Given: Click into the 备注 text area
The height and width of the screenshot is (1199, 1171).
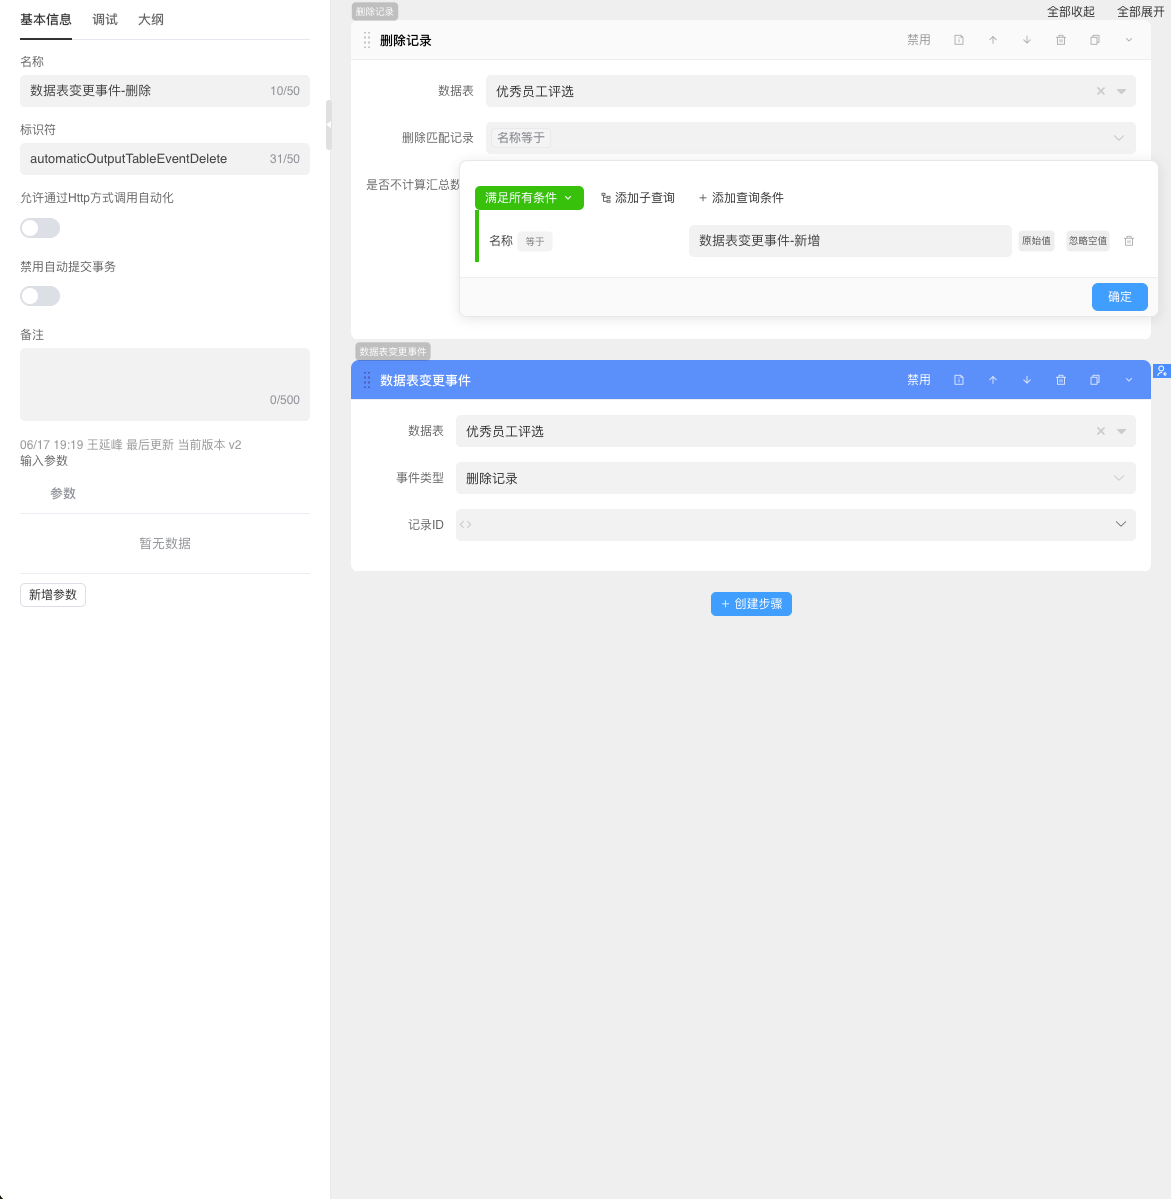Looking at the screenshot, I should tap(164, 380).
